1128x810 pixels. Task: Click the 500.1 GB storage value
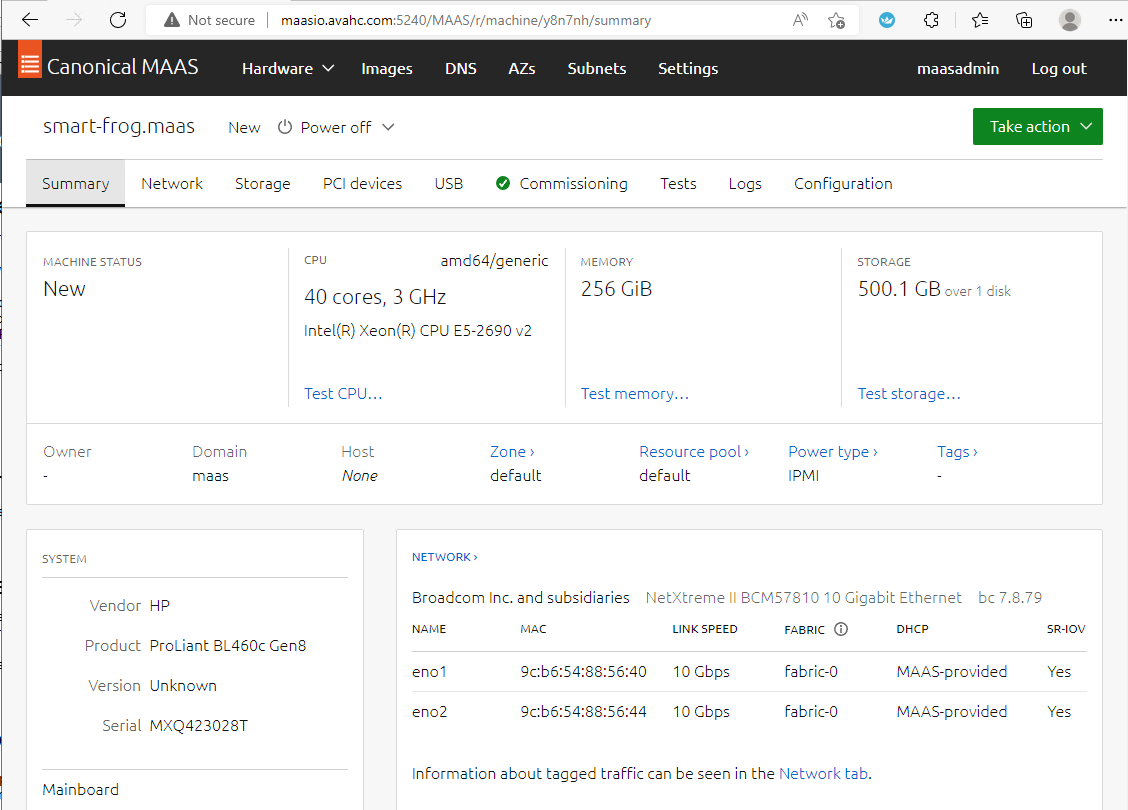click(899, 288)
